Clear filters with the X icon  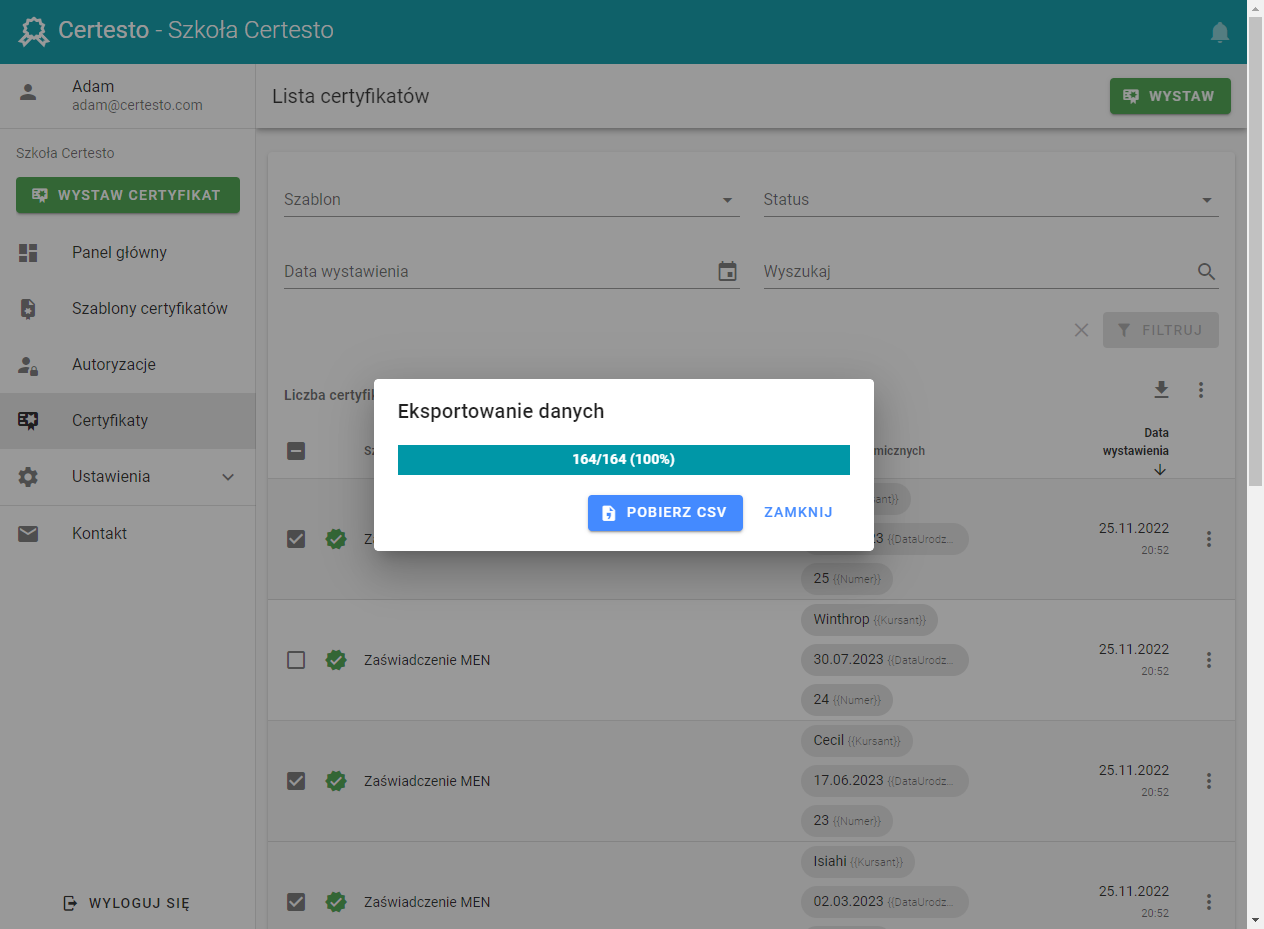[1081, 330]
